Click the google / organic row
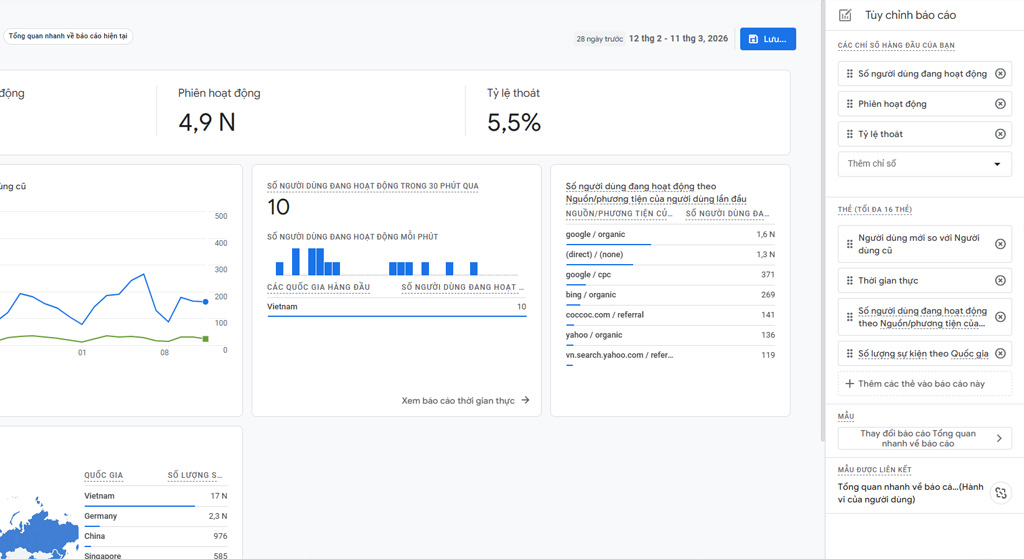The width and height of the screenshot is (1024, 559). 670,234
